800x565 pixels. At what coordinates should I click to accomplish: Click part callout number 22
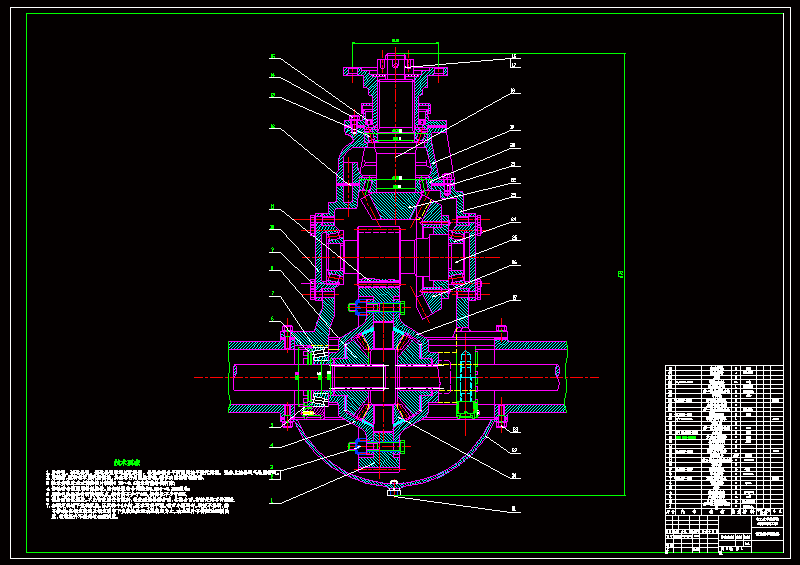click(514, 180)
